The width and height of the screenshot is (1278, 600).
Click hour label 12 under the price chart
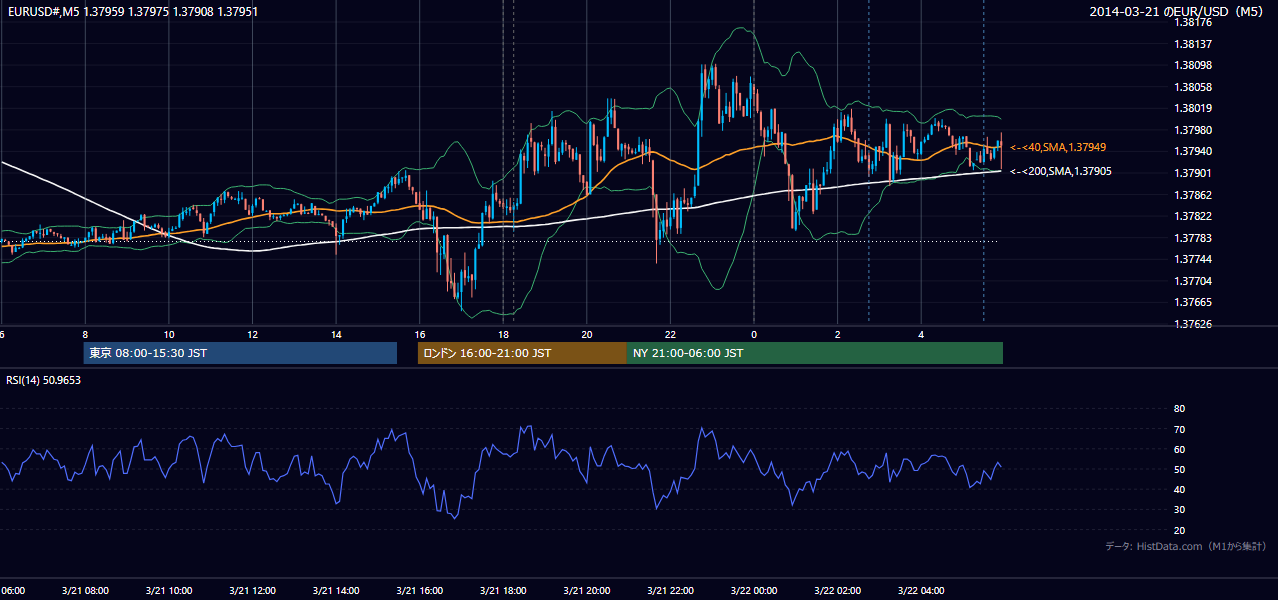point(253,334)
